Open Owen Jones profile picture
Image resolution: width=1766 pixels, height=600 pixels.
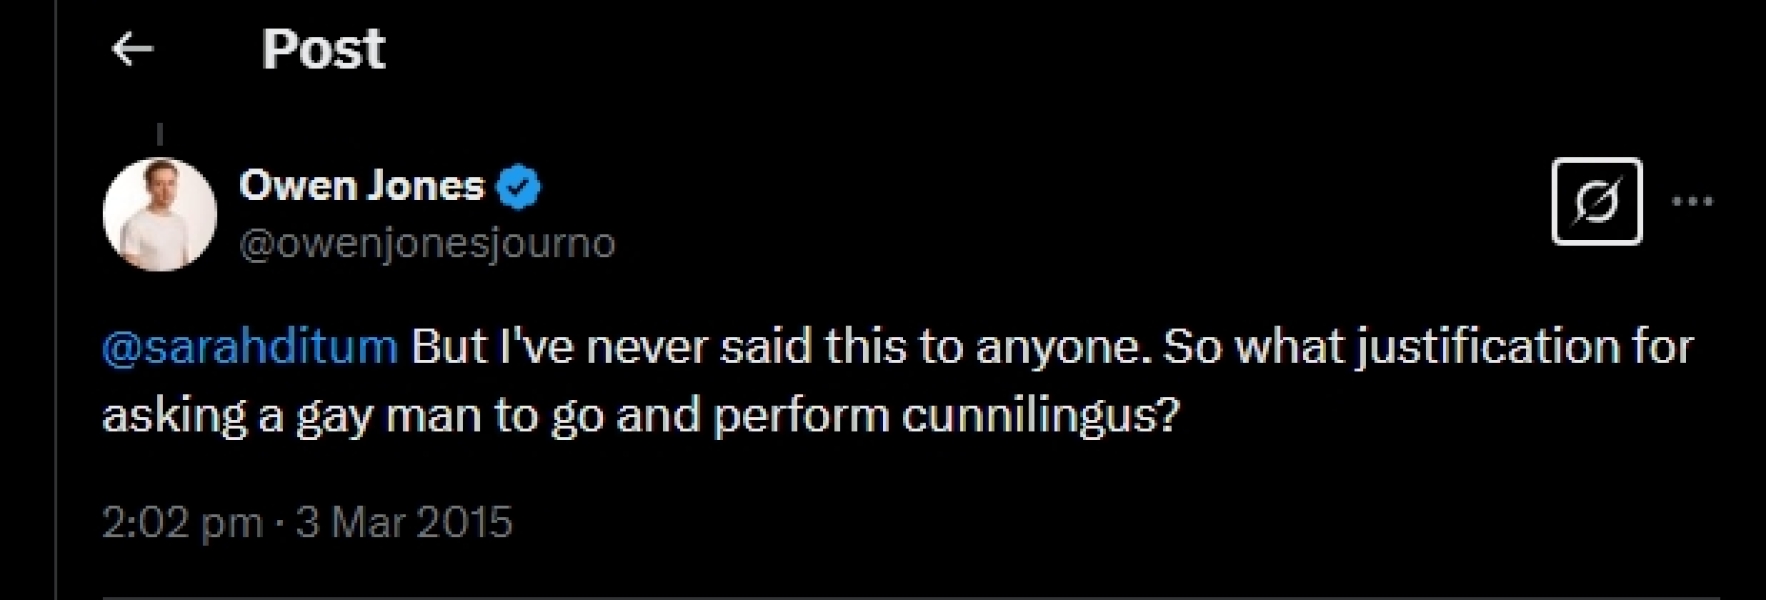tap(160, 214)
